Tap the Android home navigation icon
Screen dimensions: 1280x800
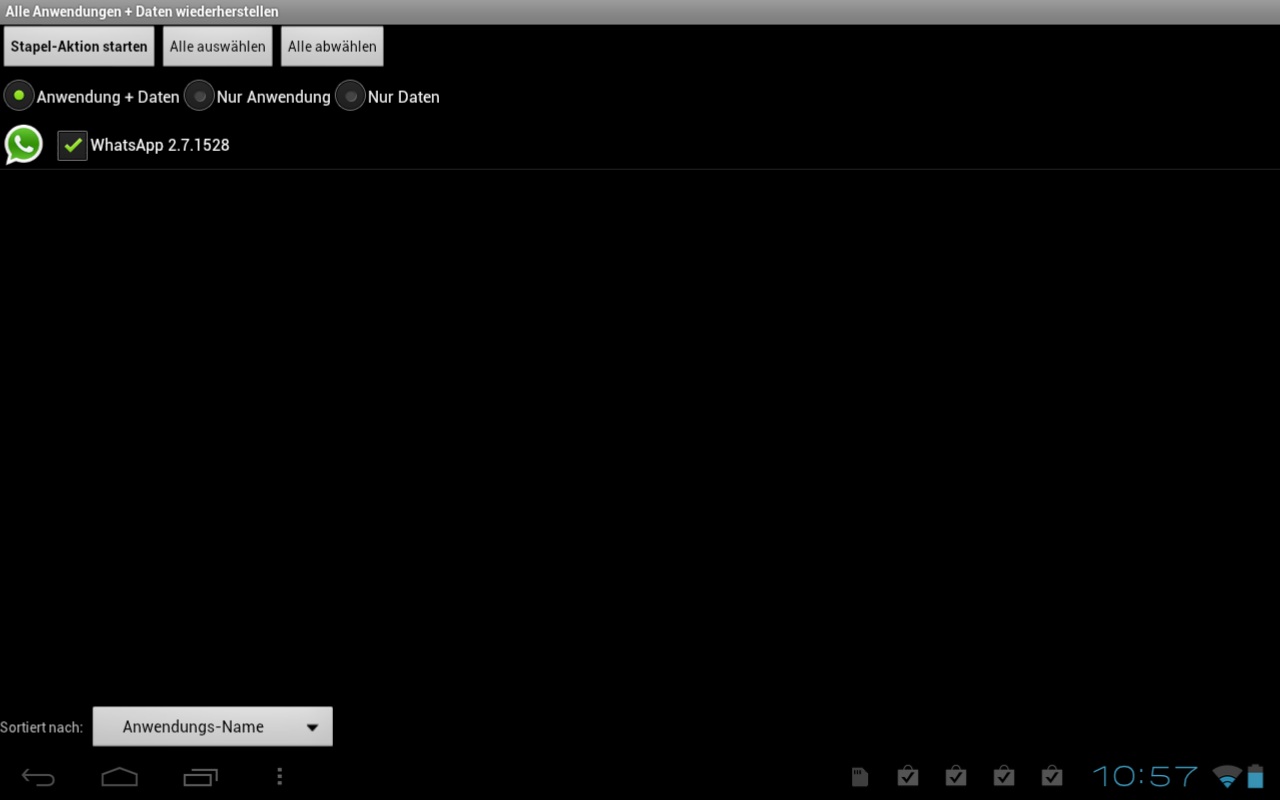click(x=119, y=777)
